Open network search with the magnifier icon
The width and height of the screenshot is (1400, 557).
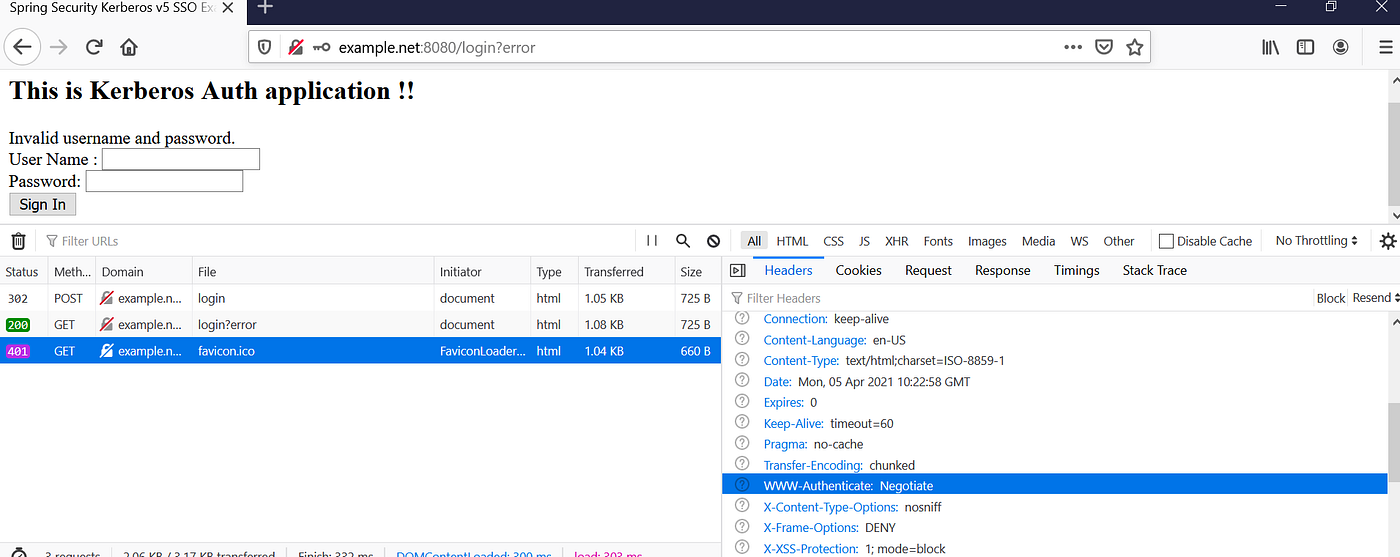coord(683,241)
